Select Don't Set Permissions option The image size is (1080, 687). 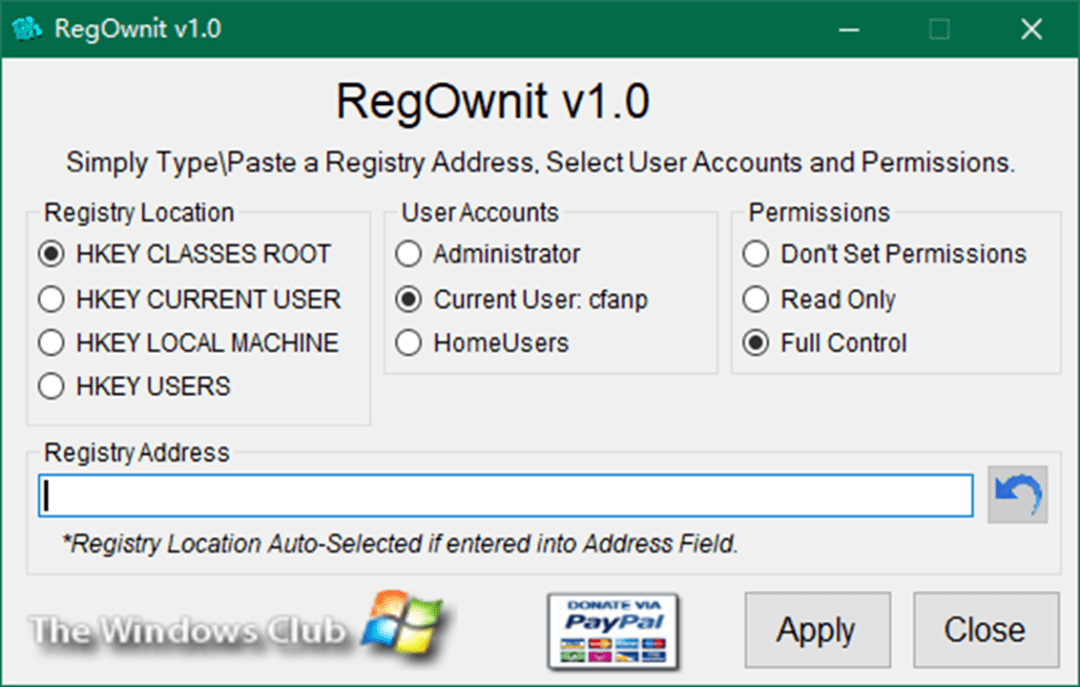[x=755, y=255]
